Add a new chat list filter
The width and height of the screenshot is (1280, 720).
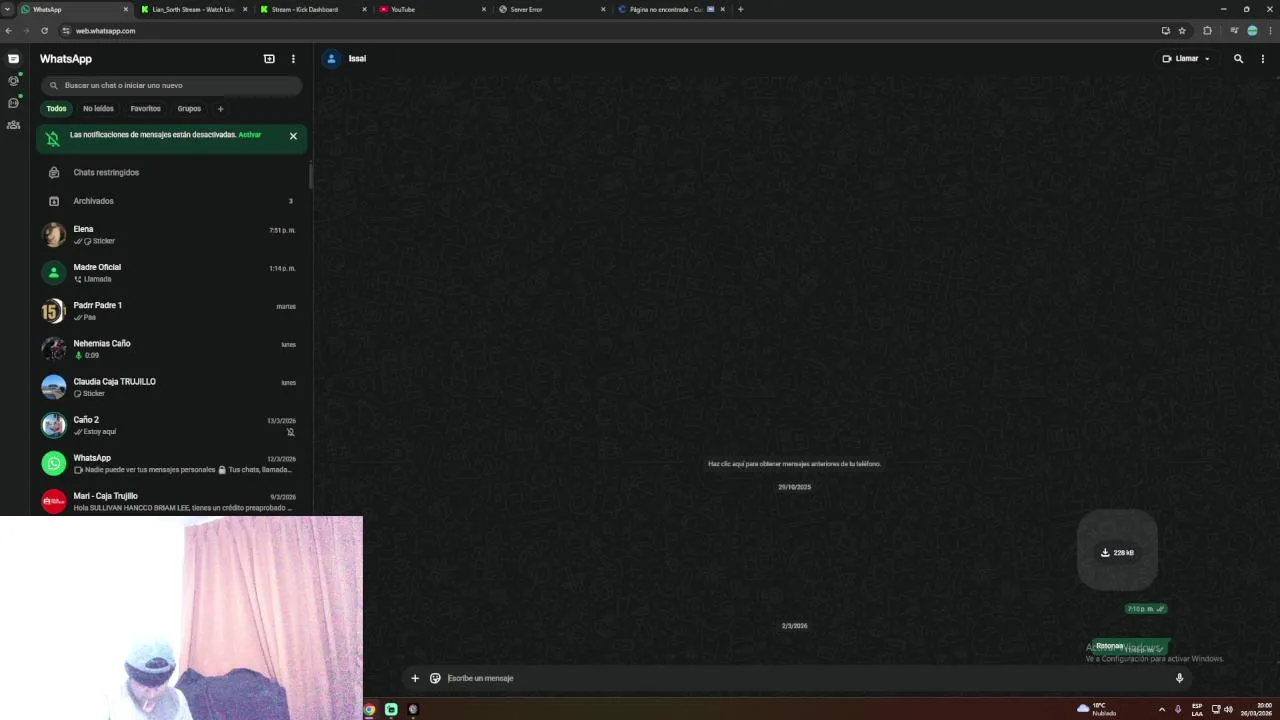[220, 109]
